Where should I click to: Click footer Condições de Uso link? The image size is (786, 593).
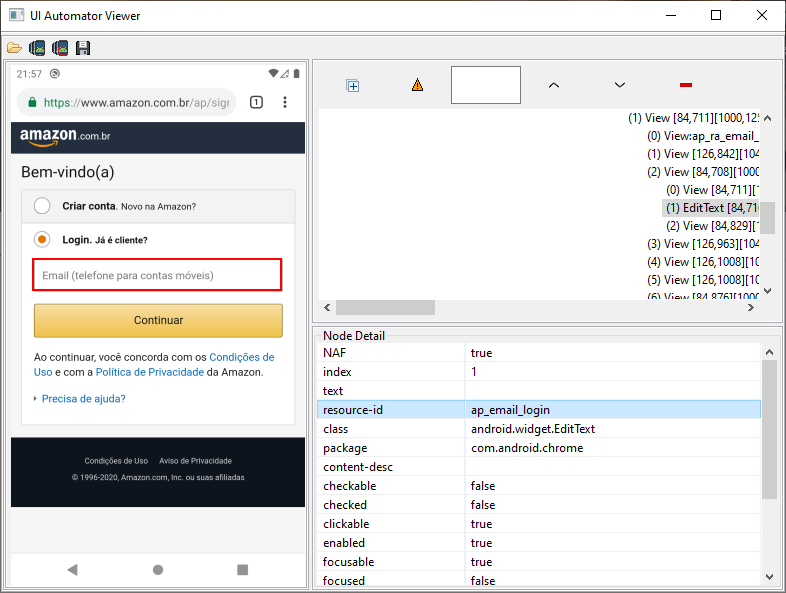(116, 461)
